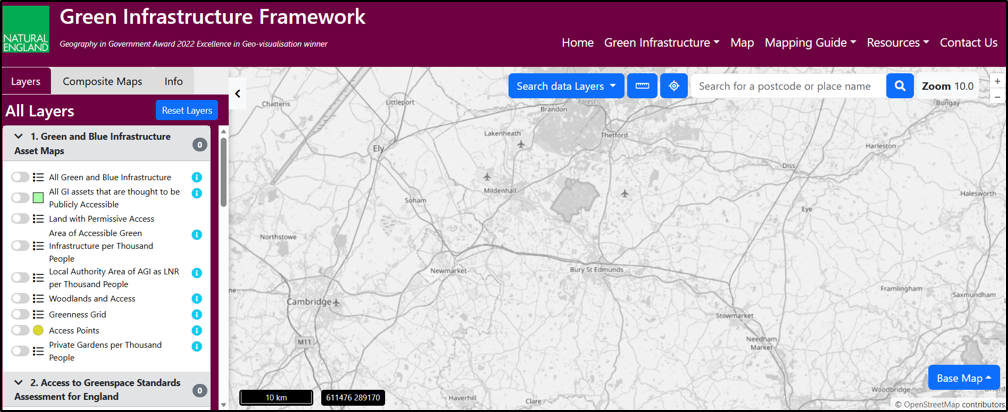Collapse the side panel with the arrow

point(237,94)
